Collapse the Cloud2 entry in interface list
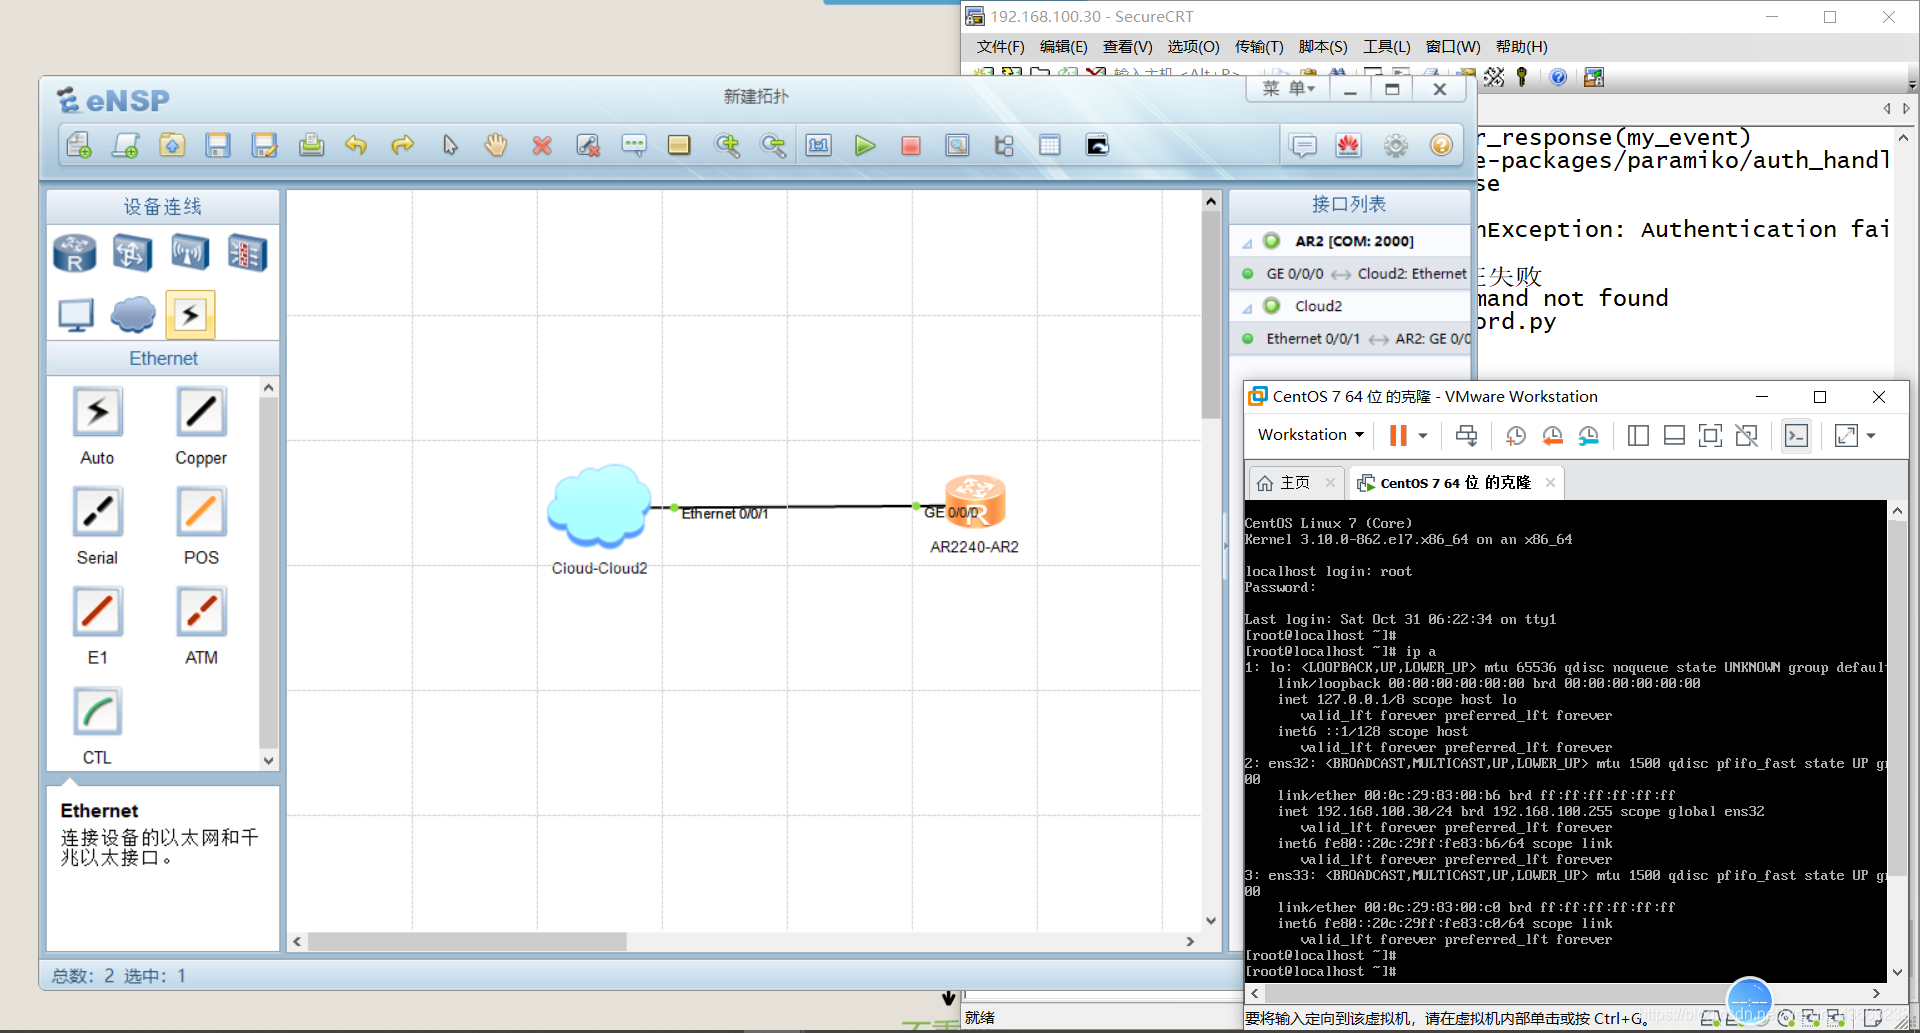 pos(1247,308)
